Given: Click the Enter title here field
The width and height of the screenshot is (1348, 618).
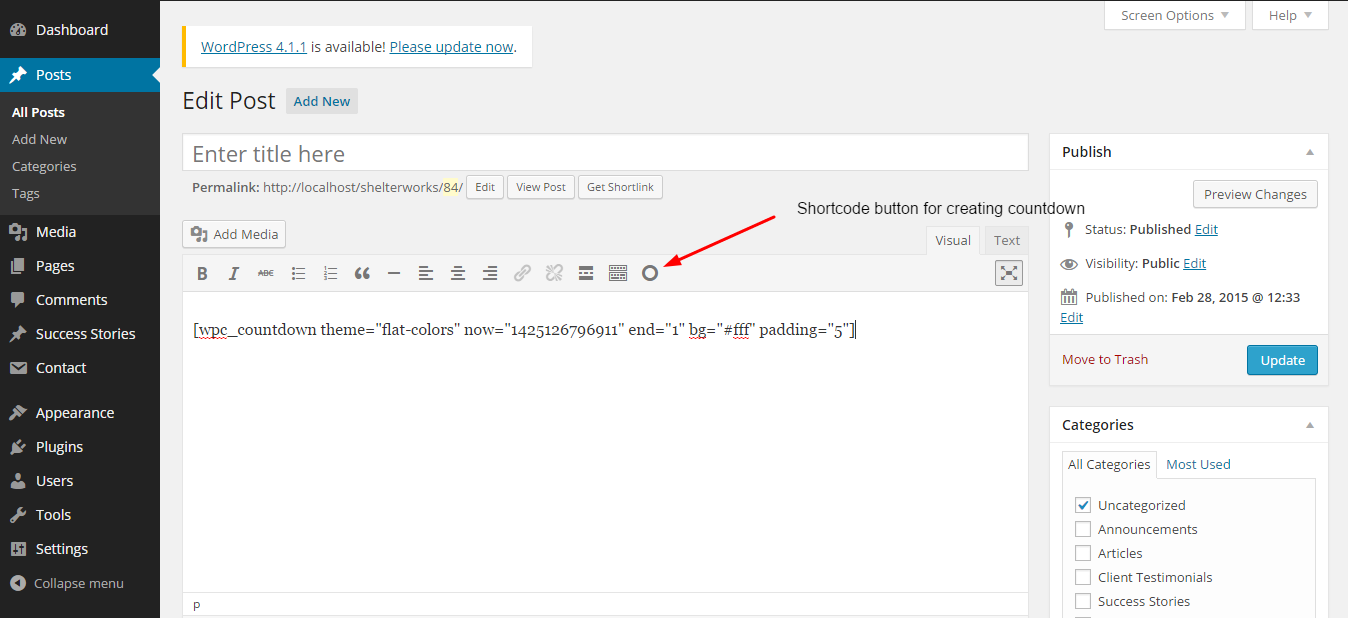Looking at the screenshot, I should (x=605, y=153).
